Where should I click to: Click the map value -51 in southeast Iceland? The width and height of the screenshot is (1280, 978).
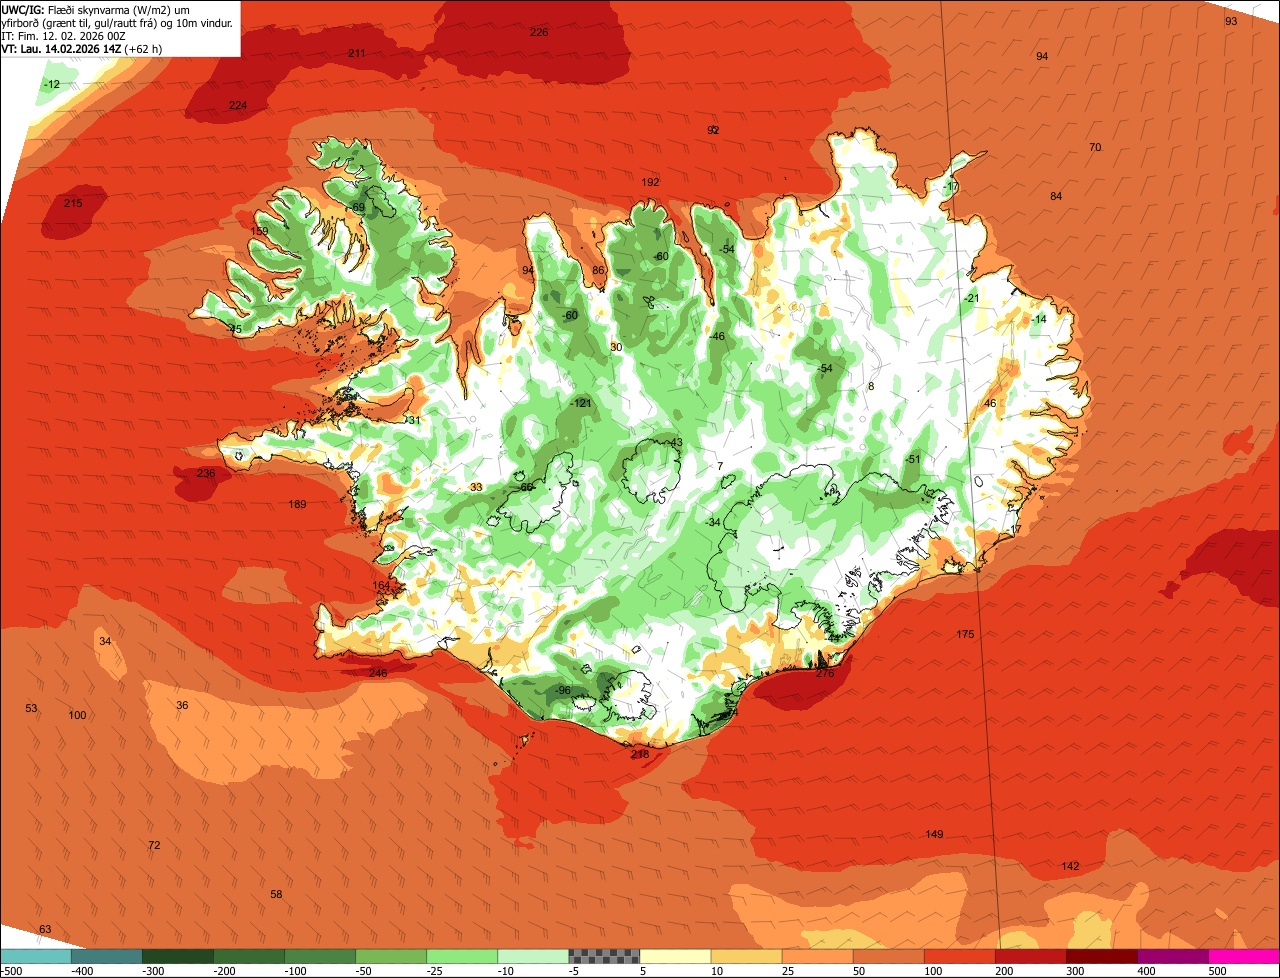coord(912,459)
